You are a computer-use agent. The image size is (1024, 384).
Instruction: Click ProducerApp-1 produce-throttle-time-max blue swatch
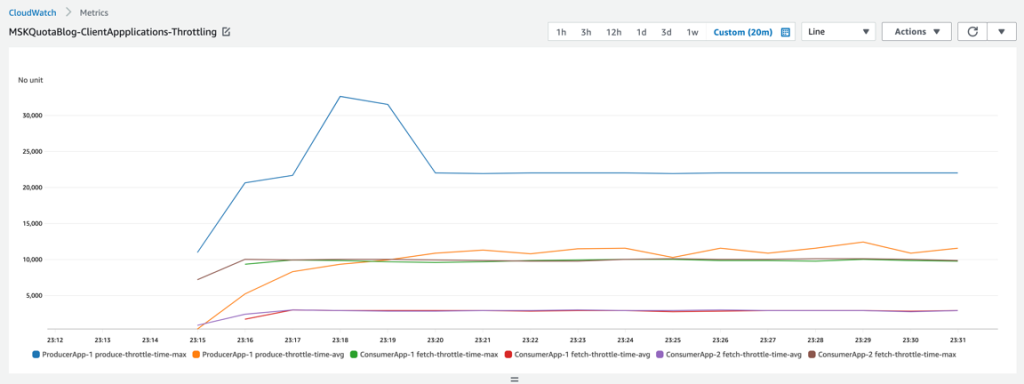pyautogui.click(x=36, y=355)
